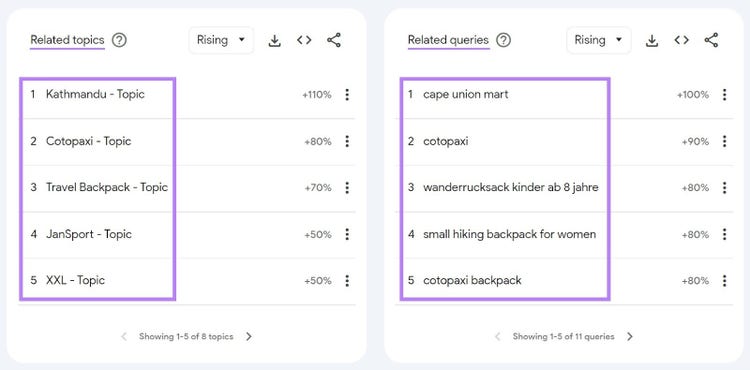Screen dimensions: 750x370
Task: Click the +100% value for cape union mart
Action: click(693, 95)
